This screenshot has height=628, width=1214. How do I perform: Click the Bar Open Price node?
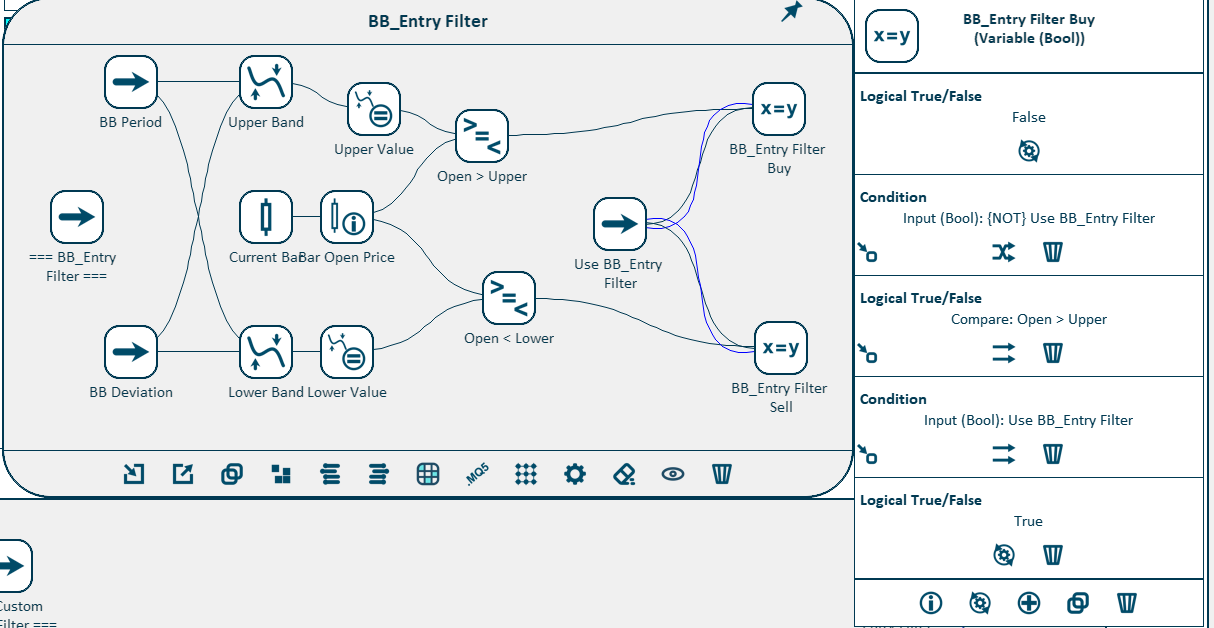347,217
